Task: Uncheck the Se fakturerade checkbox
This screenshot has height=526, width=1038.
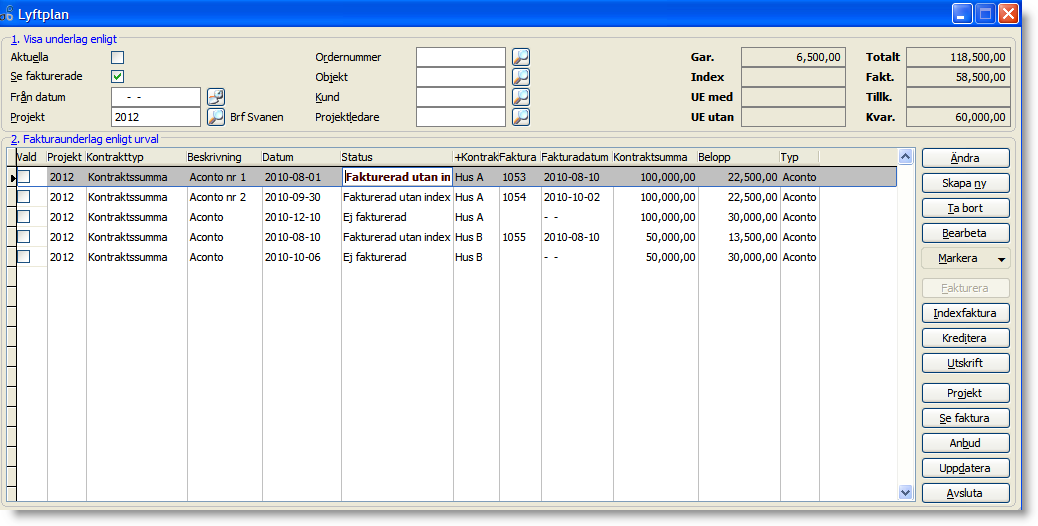Action: pyautogui.click(x=118, y=76)
